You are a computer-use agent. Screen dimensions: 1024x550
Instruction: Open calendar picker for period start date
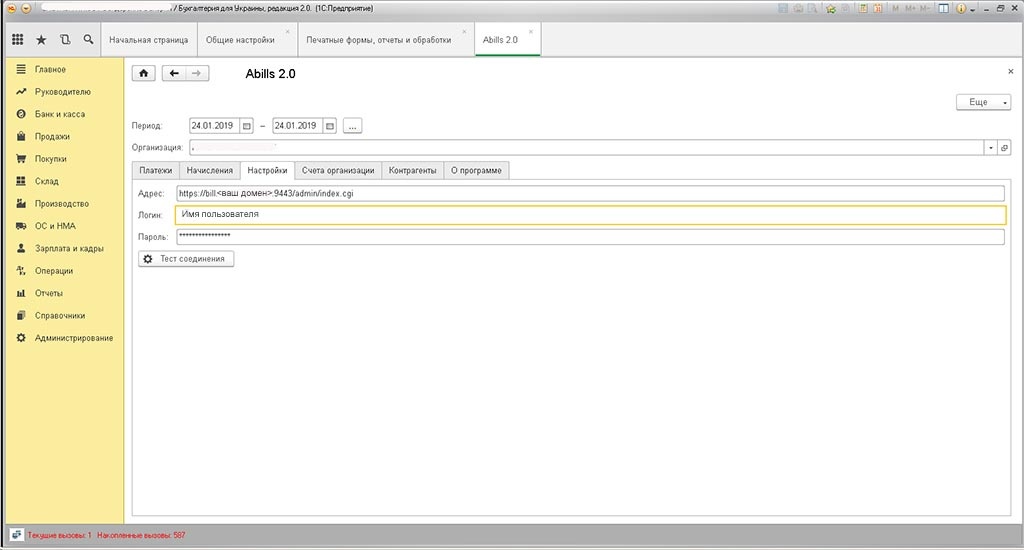click(246, 126)
